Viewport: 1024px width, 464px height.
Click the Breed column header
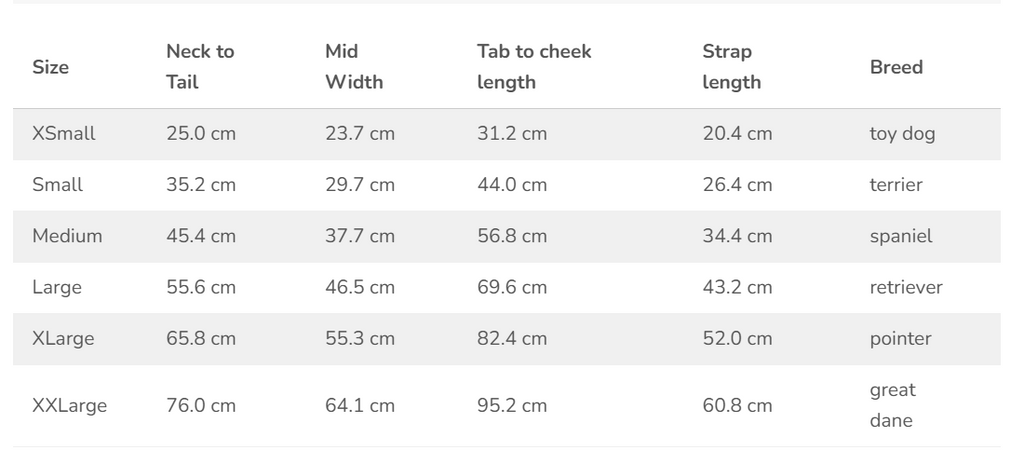[896, 67]
